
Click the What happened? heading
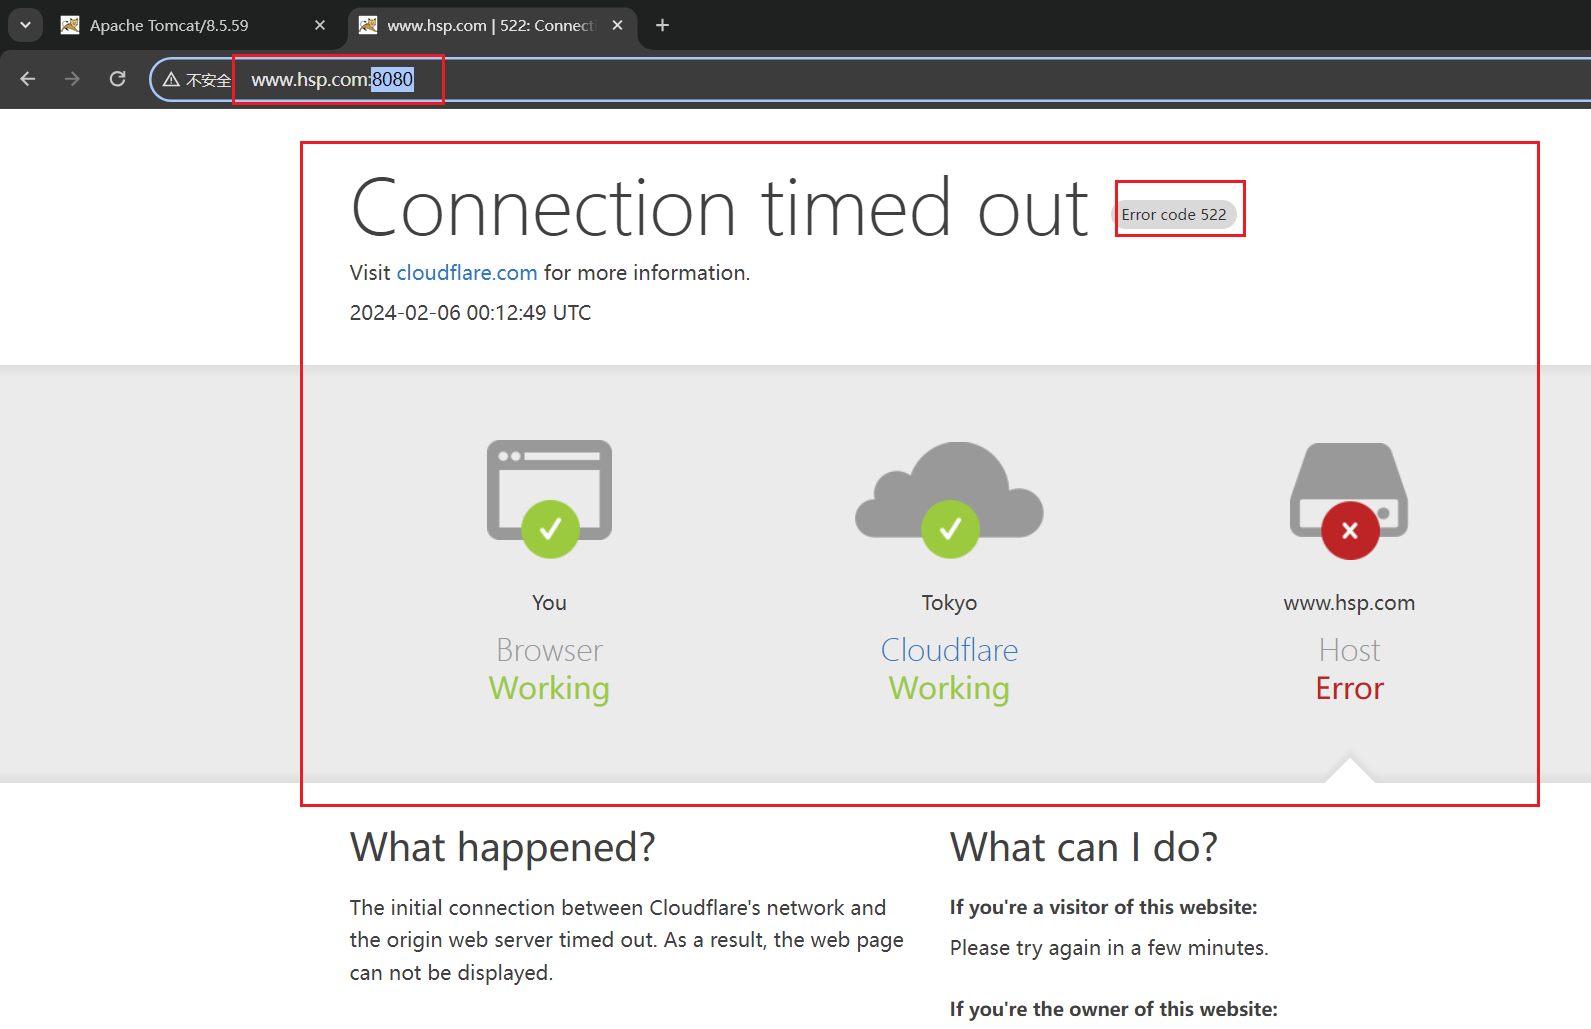point(503,847)
